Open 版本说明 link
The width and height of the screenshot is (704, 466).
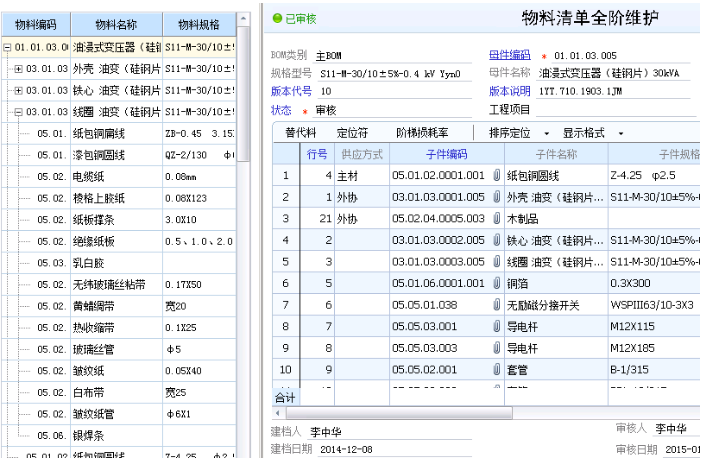pyautogui.click(x=510, y=91)
